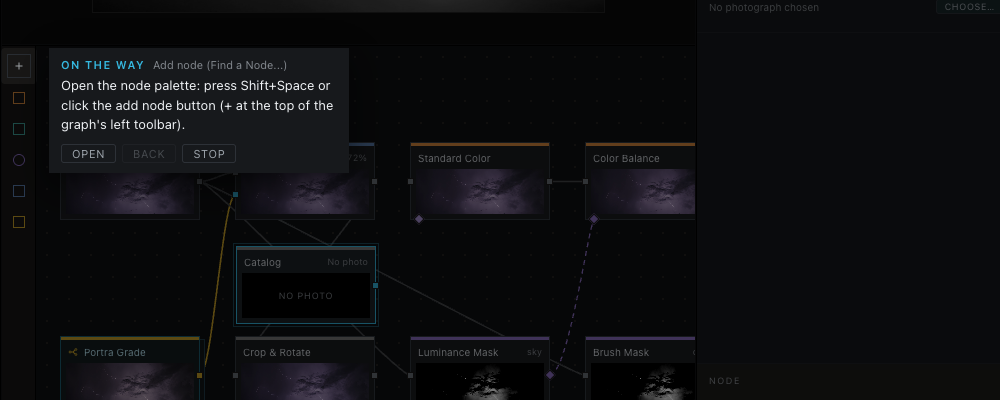The image size is (1000, 400).
Task: Click the Standard Color purple diamond port
Action: (419, 219)
